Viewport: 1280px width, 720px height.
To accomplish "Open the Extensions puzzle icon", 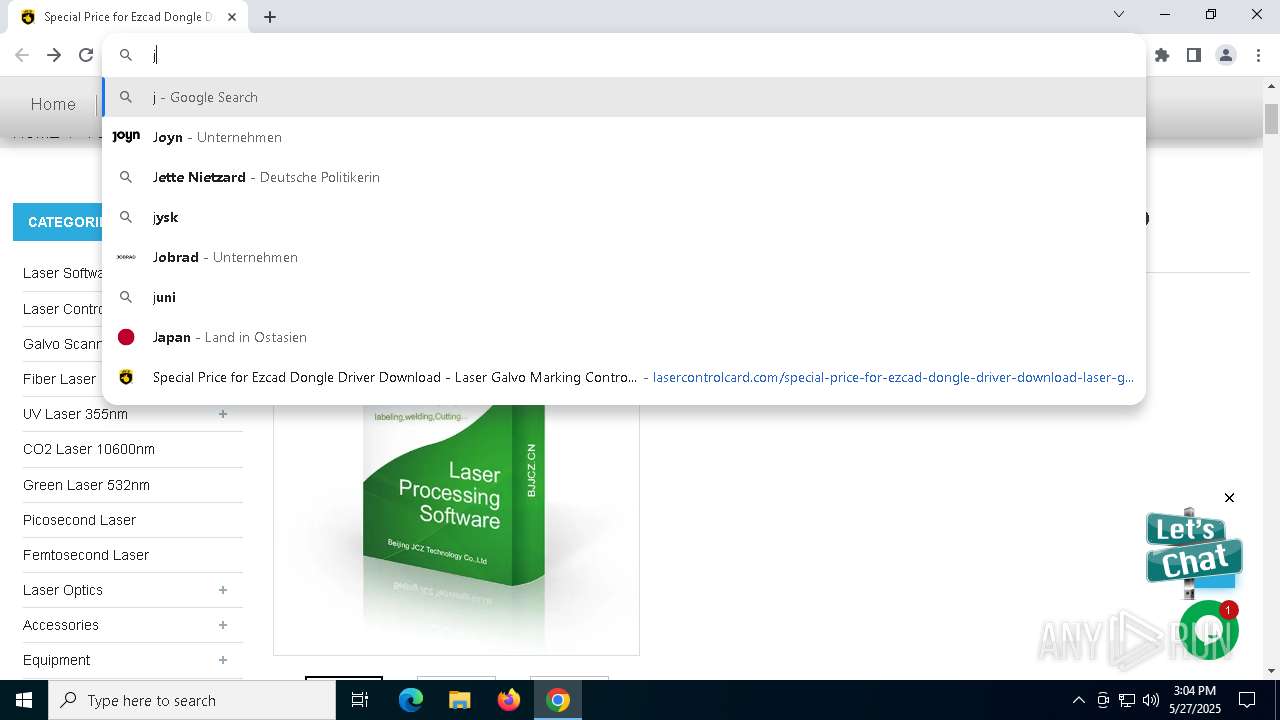I will 1162,55.
